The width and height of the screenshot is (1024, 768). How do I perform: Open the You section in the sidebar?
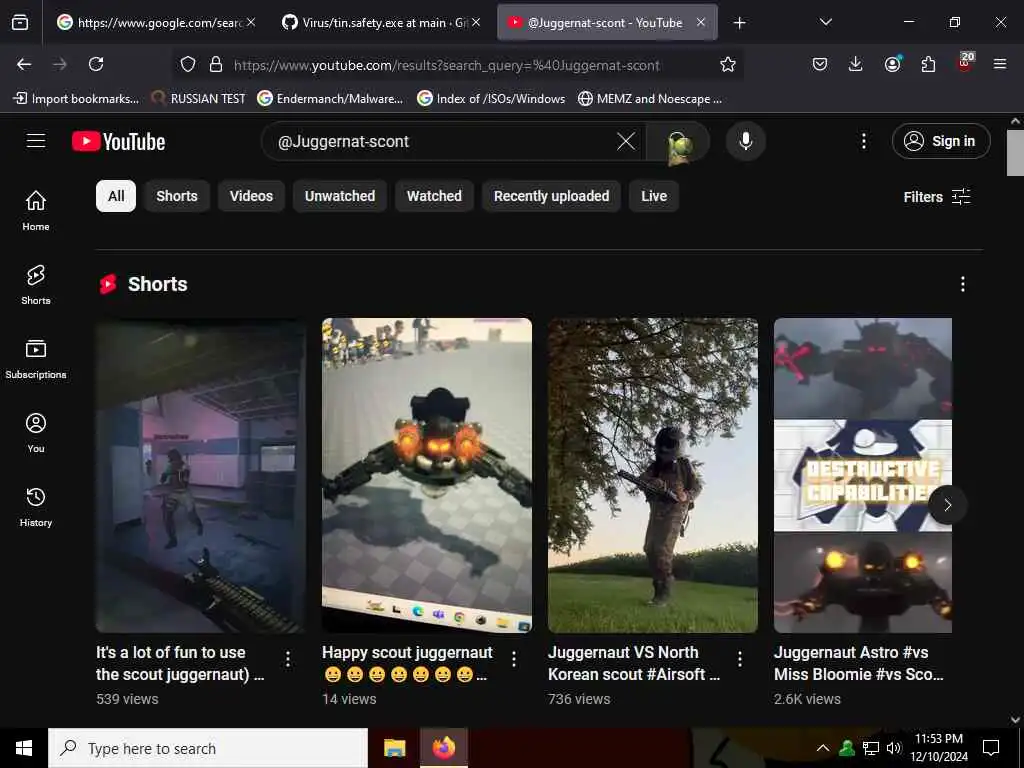(36, 432)
